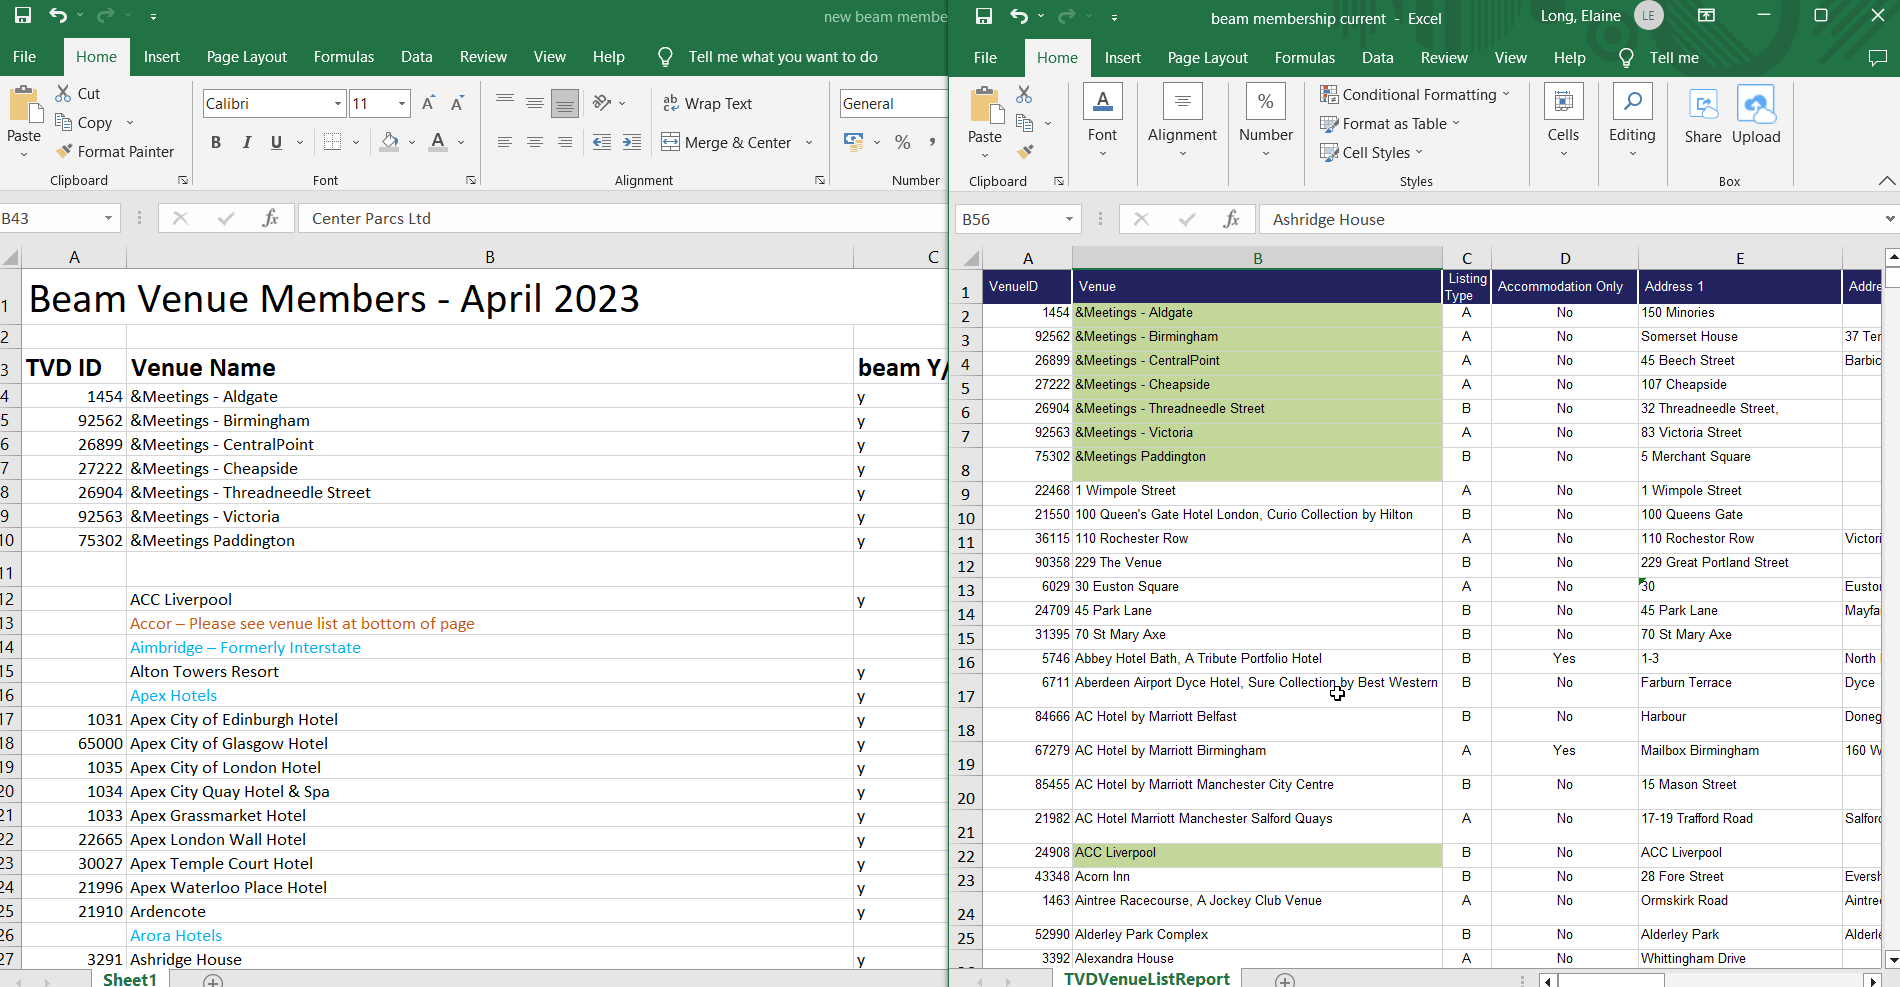Center text horizontally in left window
This screenshot has width=1900, height=987.
click(535, 142)
